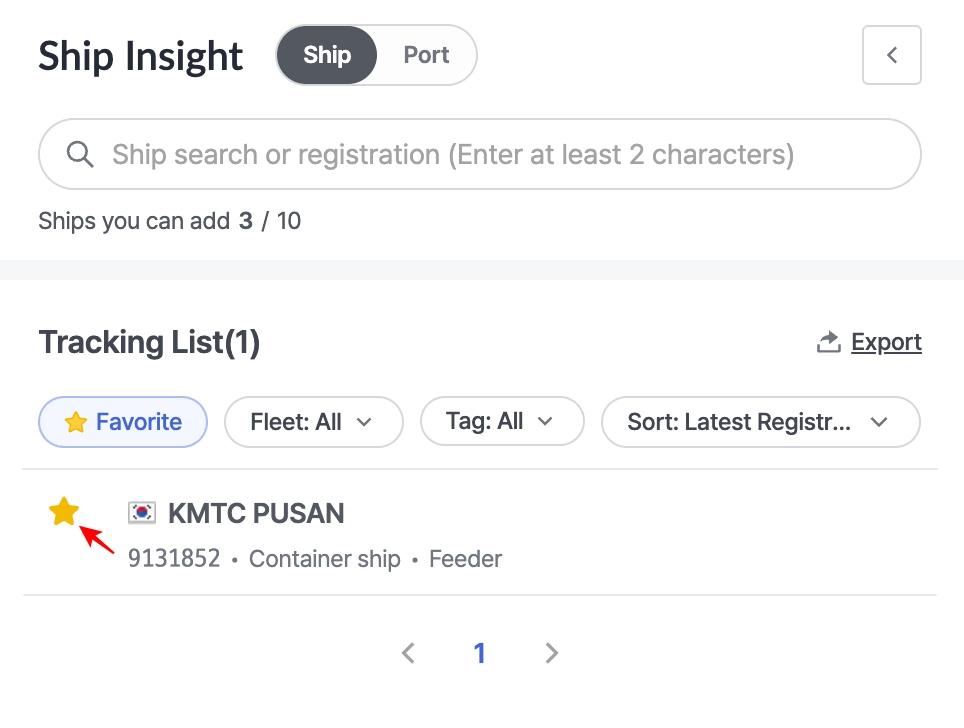Focus the ship search input field
964x728 pixels.
coord(480,155)
